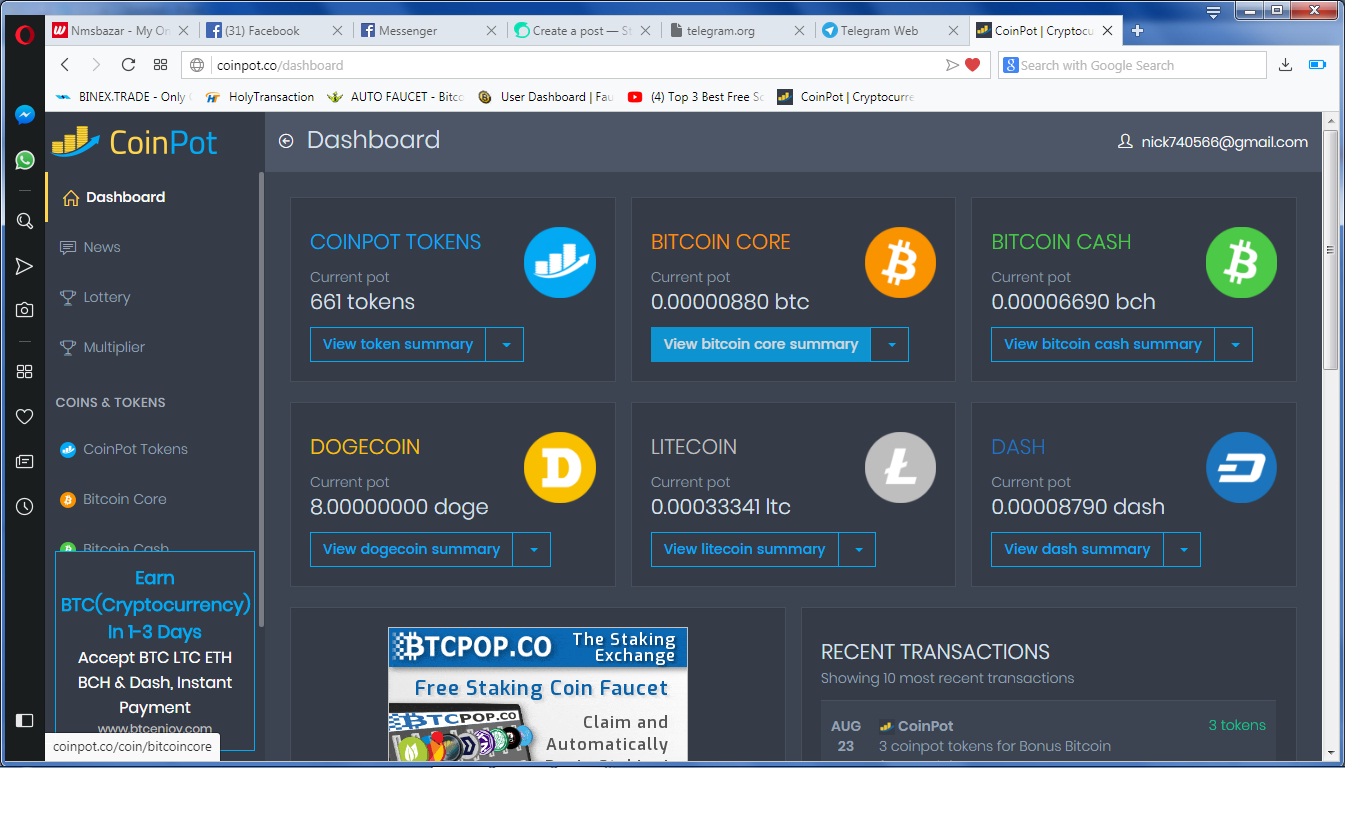This screenshot has height=816, width=1360.
Task: Click the silver Litecoin coin icon
Action: pyautogui.click(x=900, y=467)
